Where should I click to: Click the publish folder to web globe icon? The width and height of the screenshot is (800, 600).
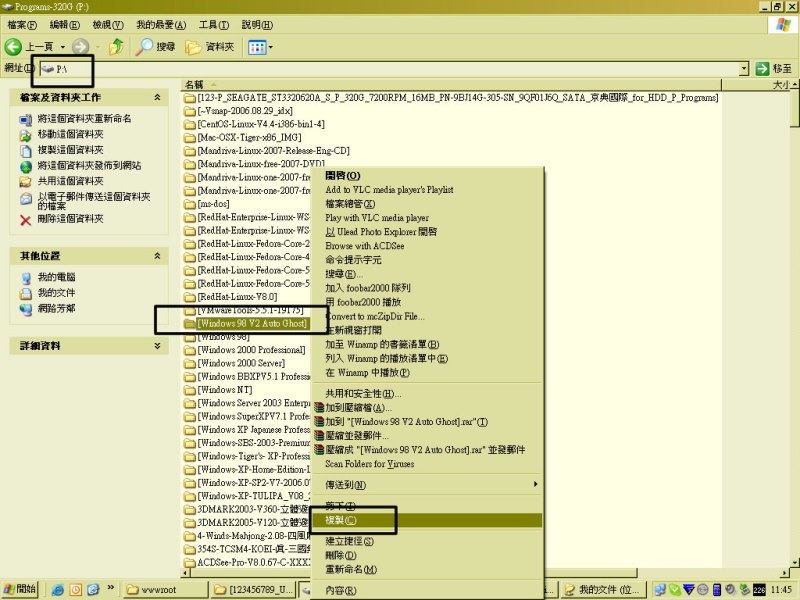point(26,166)
